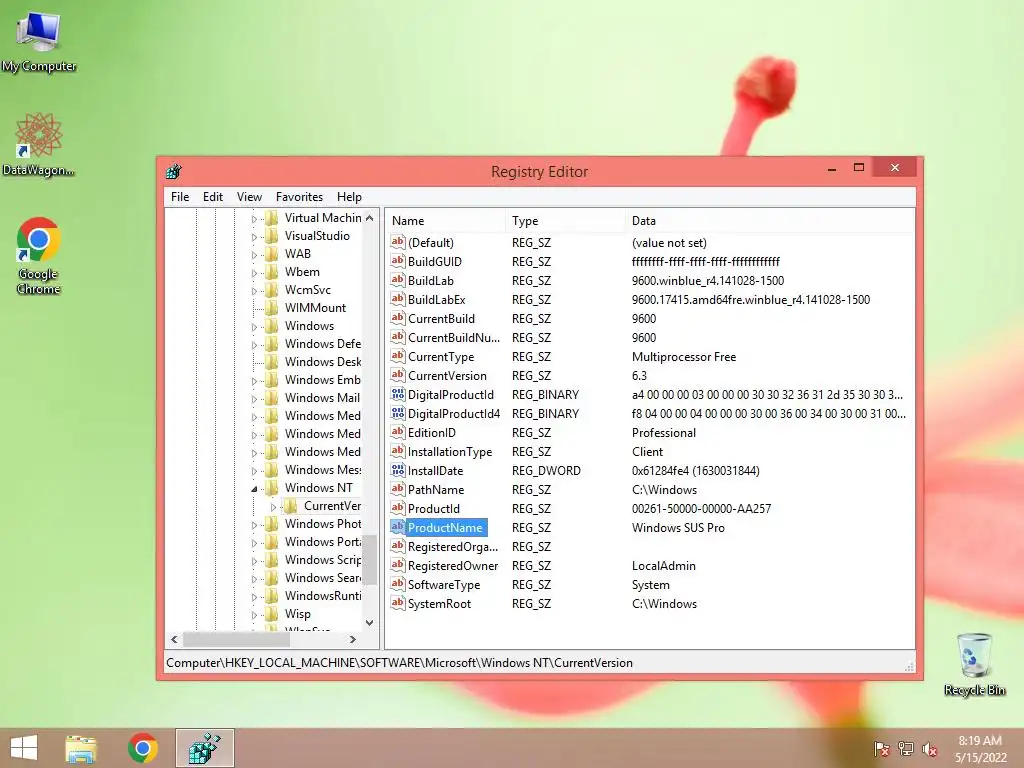Expand the Windows Mail key
Viewport: 1024px width, 768px height.
pyautogui.click(x=254, y=399)
